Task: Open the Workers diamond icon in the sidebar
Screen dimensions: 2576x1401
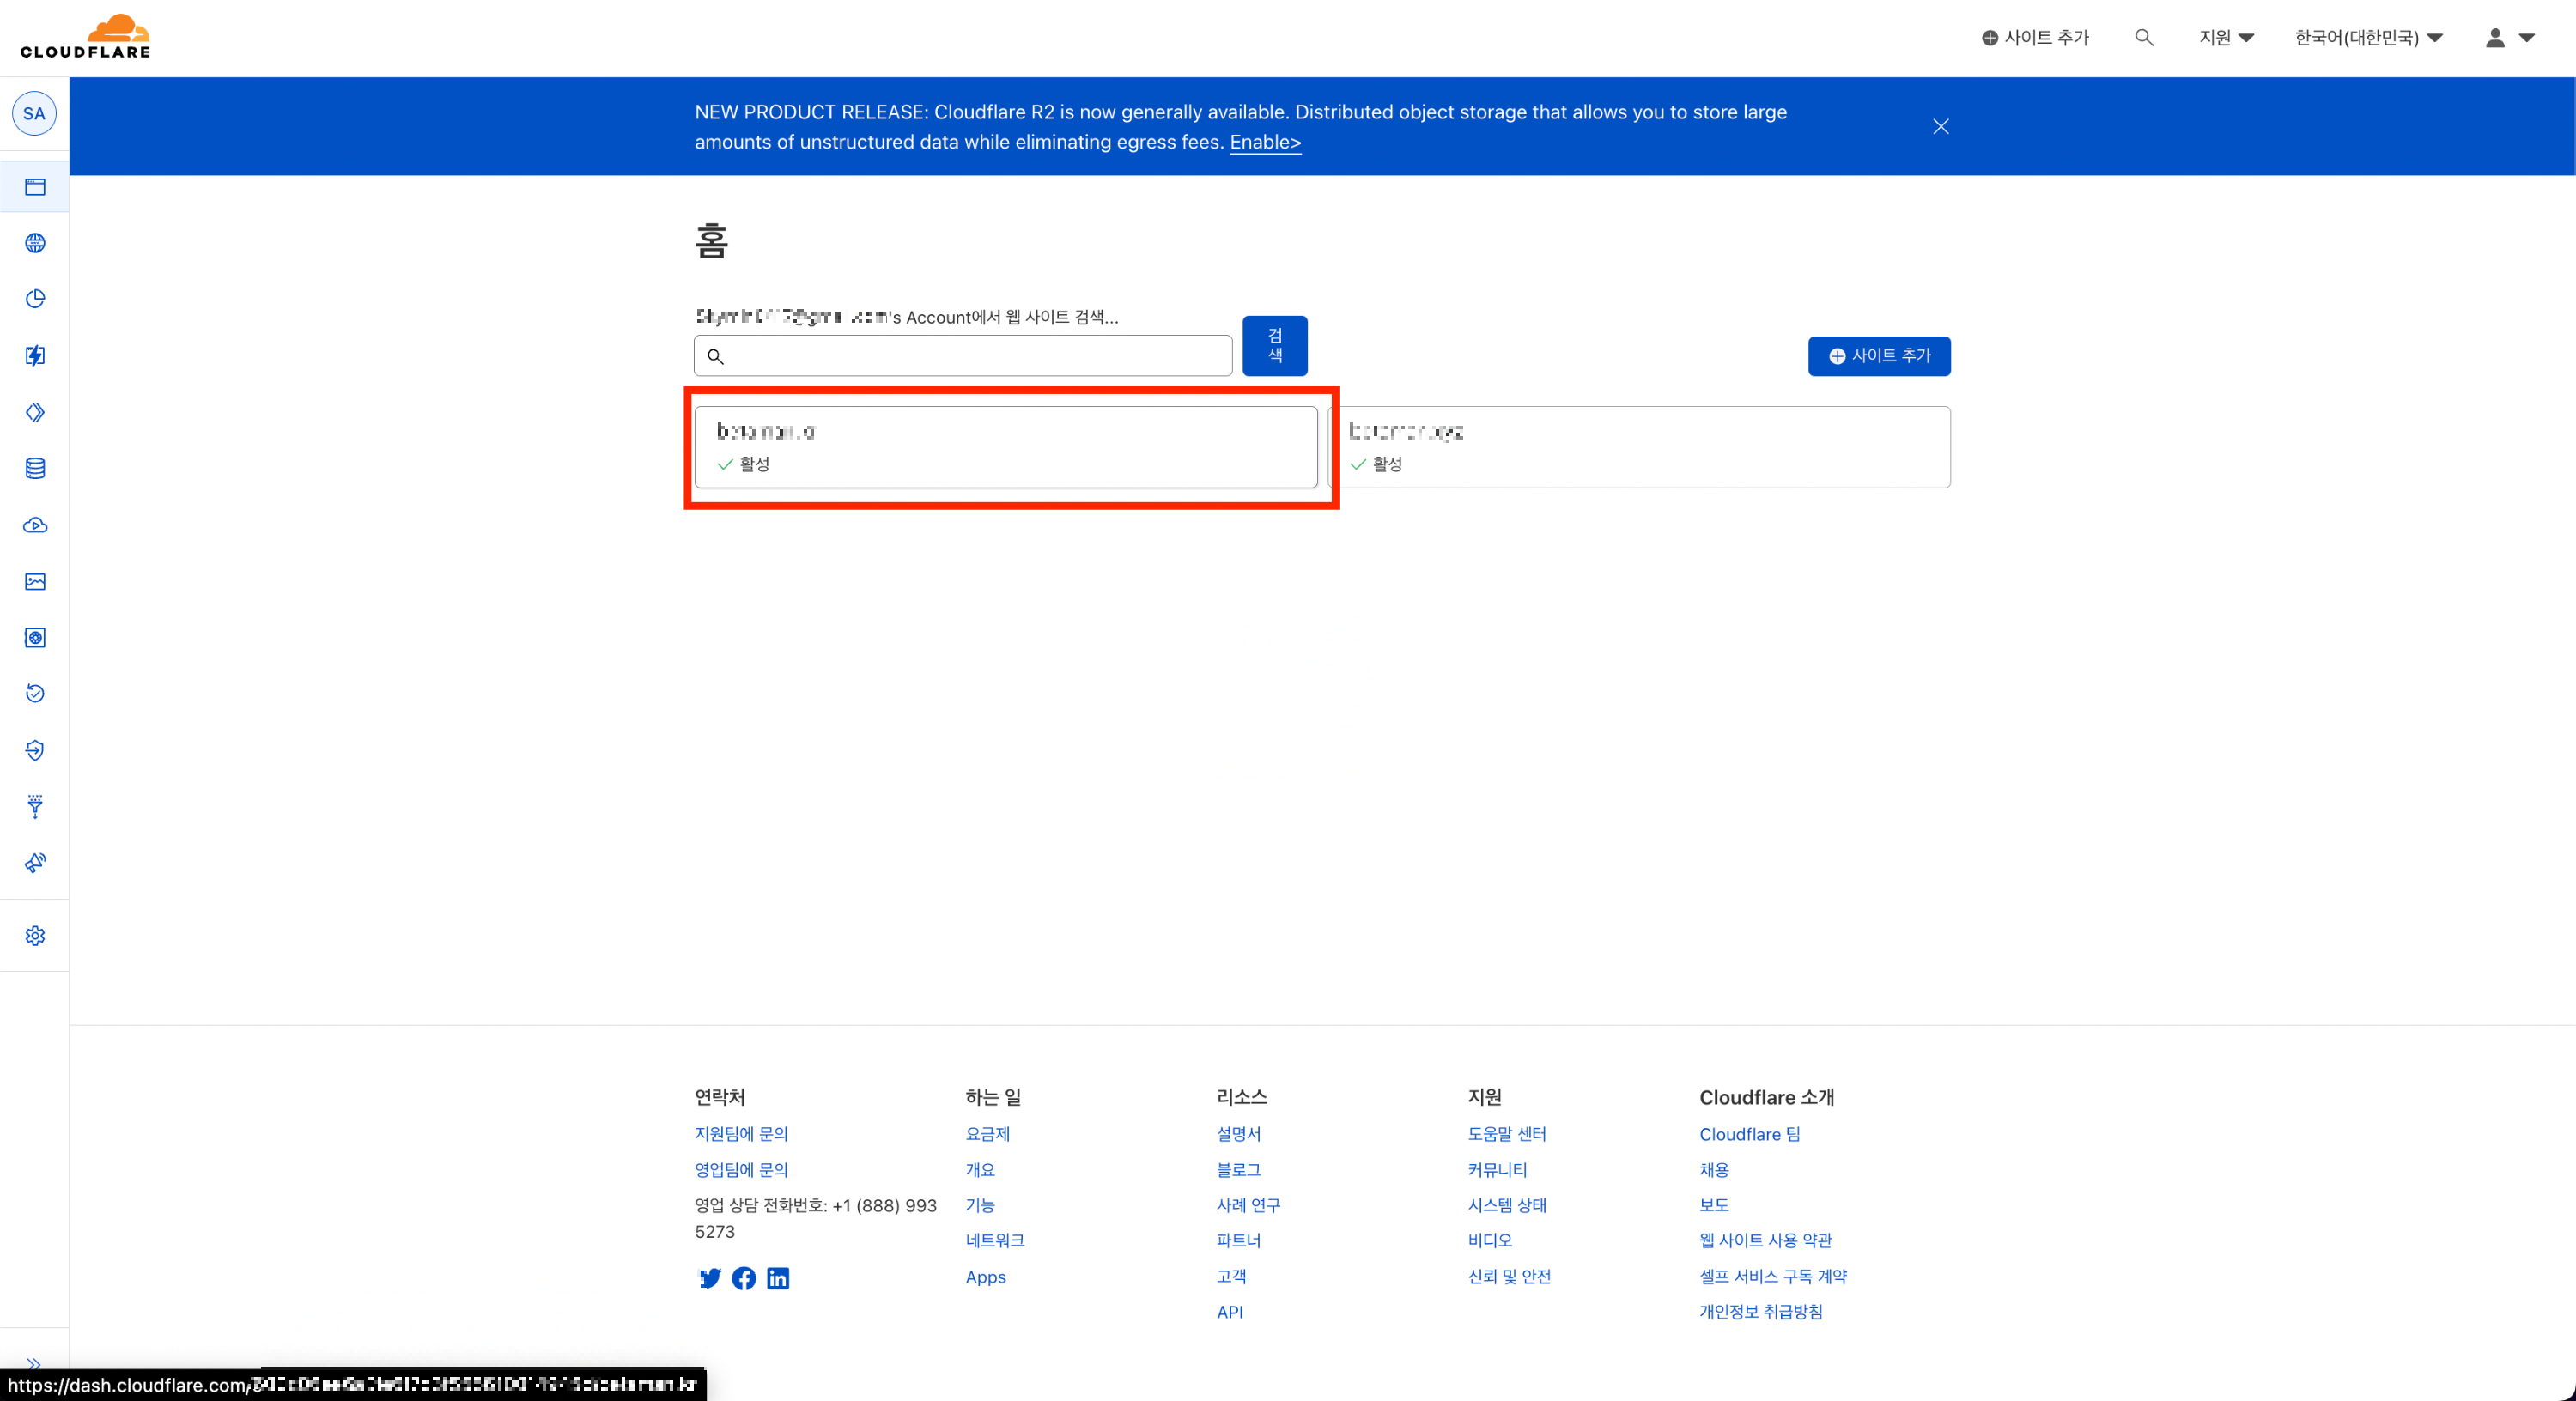Action: point(35,412)
